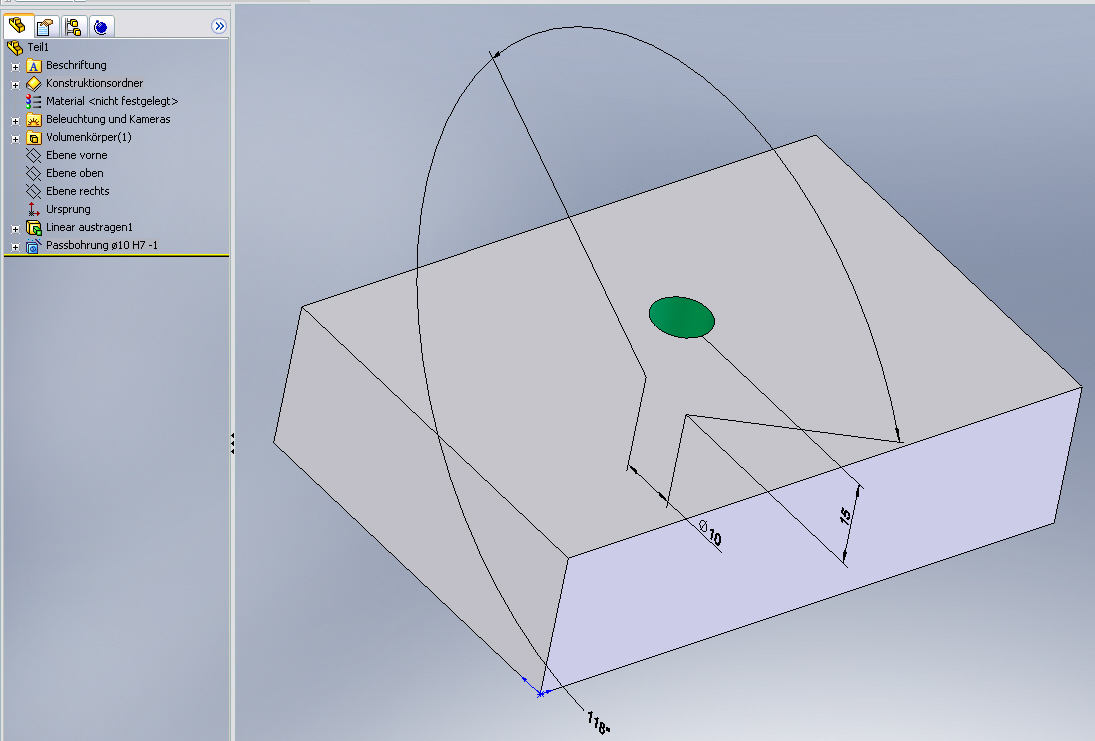Click the ø10 diameter dimension
The height and width of the screenshot is (741, 1095).
[710, 532]
